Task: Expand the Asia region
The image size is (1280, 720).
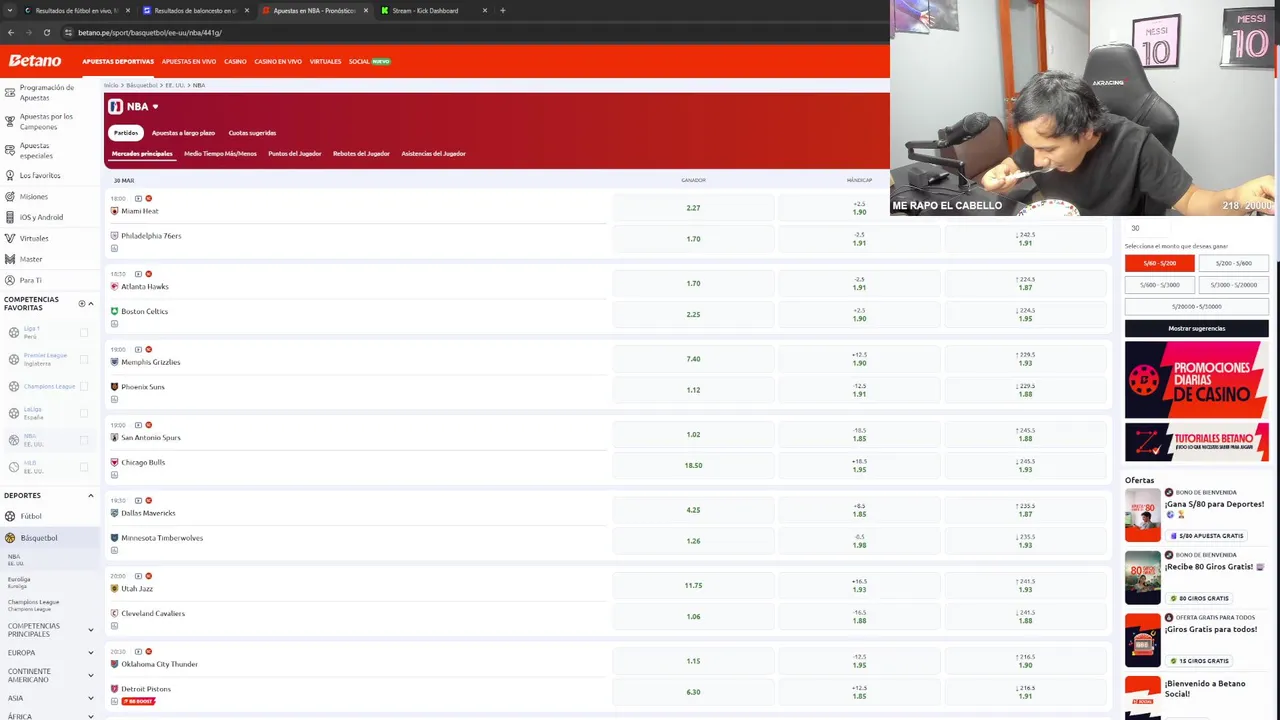Action: (x=91, y=698)
